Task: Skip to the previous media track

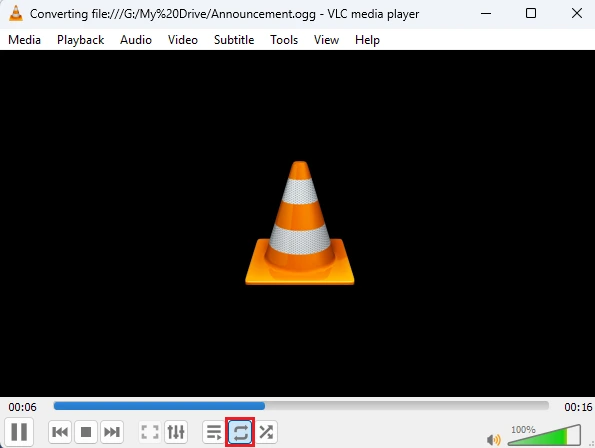Action: [60, 432]
